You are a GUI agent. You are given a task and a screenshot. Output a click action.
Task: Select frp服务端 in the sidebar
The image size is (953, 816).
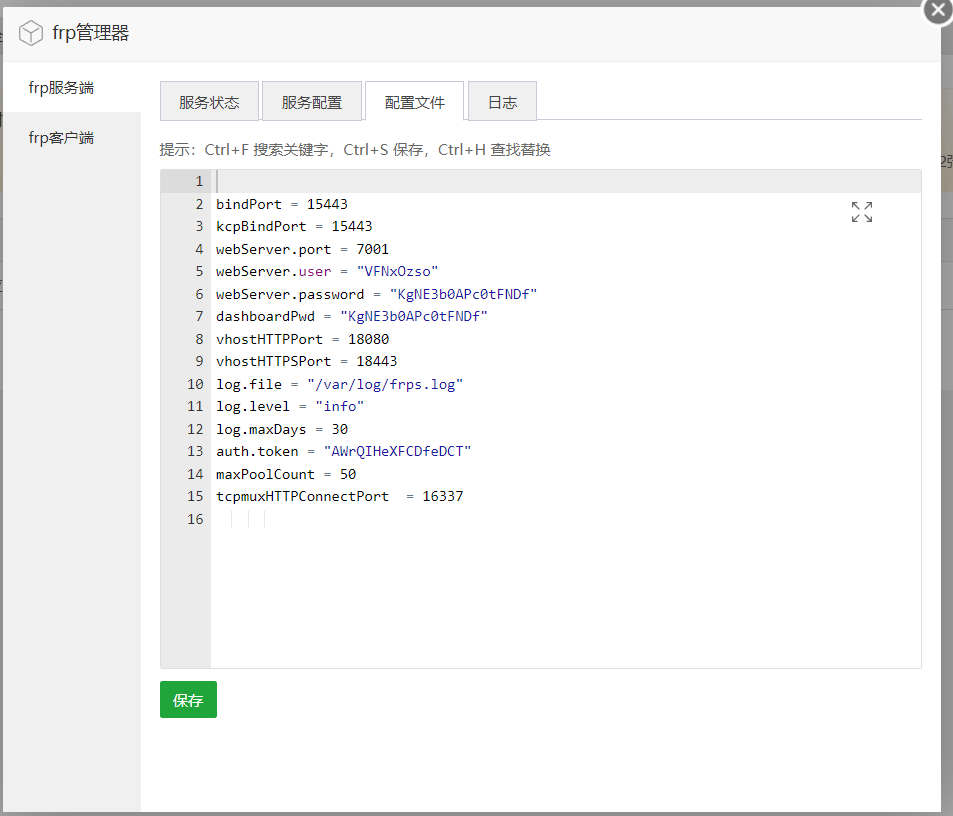click(61, 88)
